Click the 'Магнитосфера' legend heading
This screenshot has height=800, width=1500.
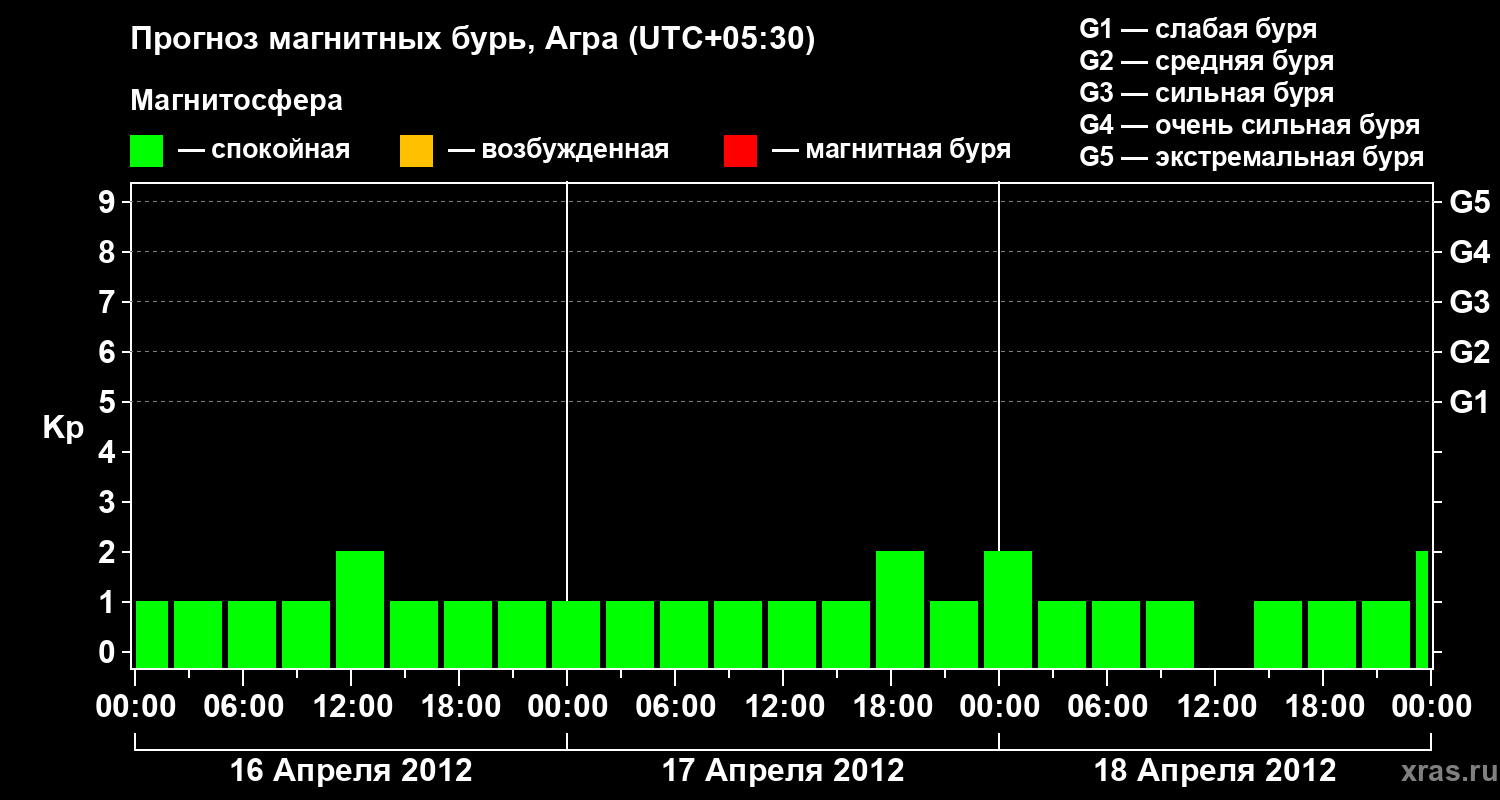point(236,101)
